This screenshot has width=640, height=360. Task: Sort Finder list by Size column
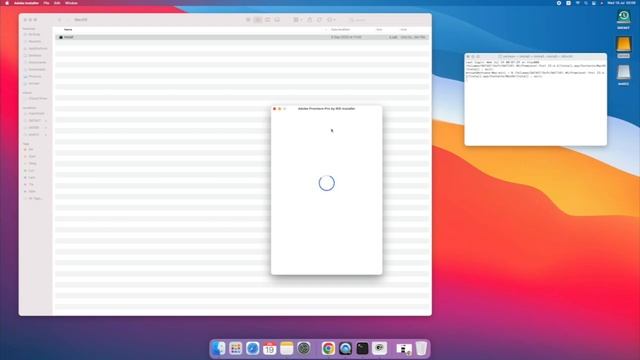tap(379, 29)
